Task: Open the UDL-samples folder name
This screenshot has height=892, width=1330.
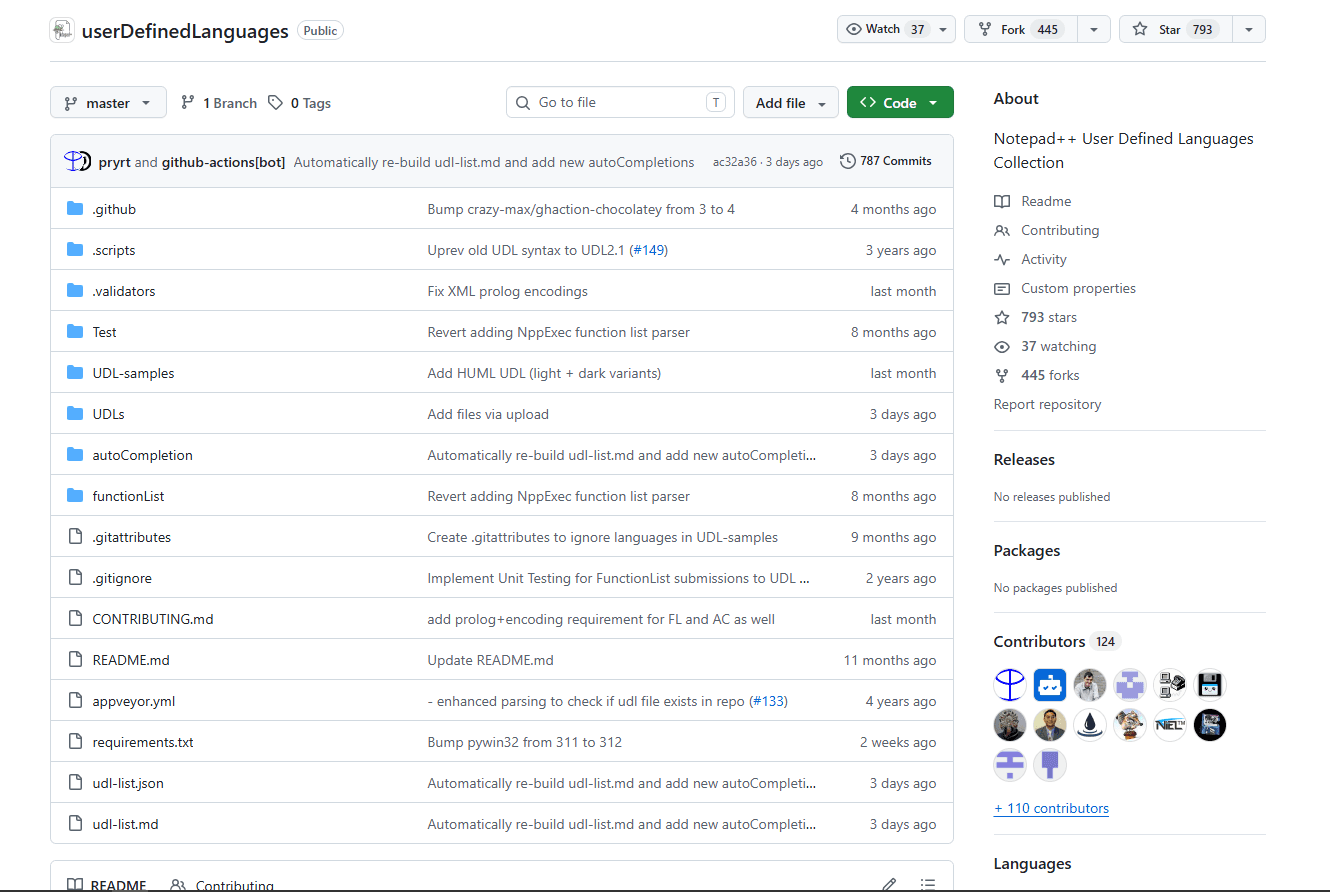Action: pos(133,373)
